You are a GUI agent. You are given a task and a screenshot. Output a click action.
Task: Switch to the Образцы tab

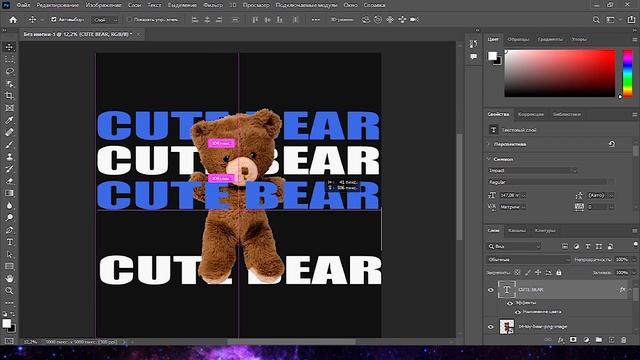pyautogui.click(x=518, y=40)
